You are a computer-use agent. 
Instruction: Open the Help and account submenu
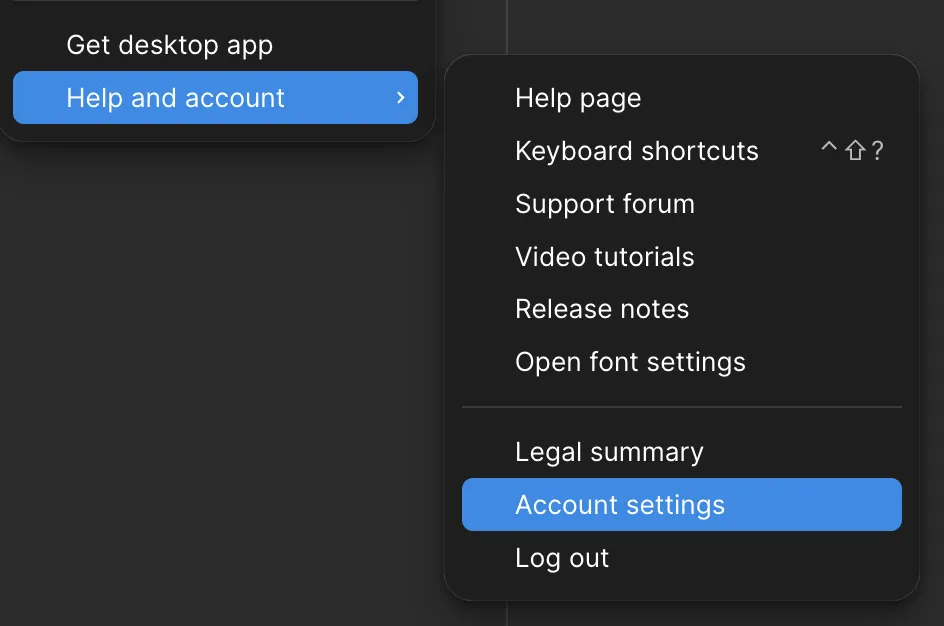coord(175,98)
